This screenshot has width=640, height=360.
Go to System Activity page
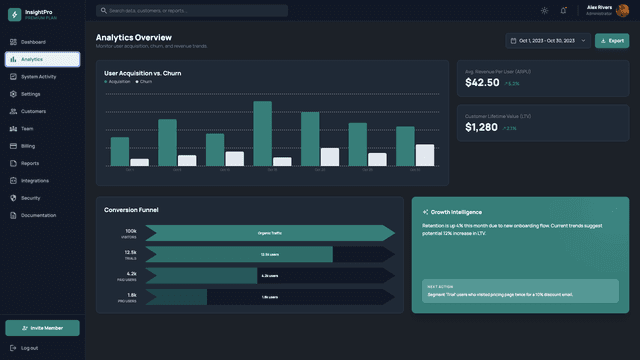(42, 77)
